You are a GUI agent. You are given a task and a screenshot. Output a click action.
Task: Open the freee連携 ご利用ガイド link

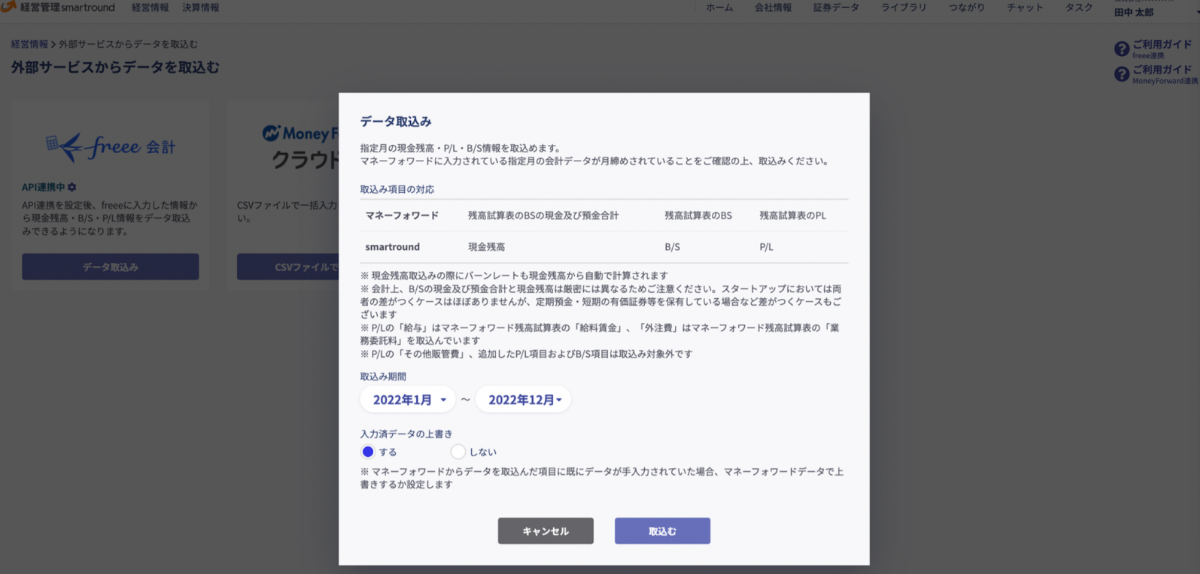pos(1162,49)
